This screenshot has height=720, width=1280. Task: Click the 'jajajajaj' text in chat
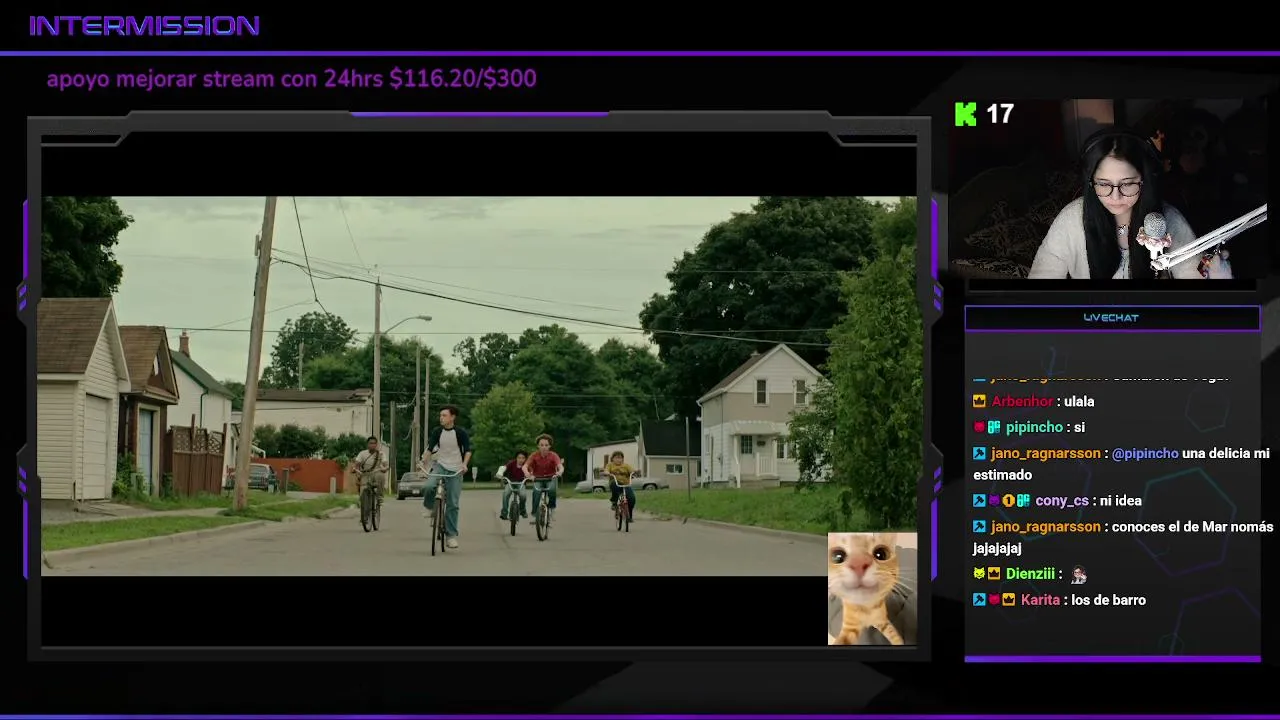(x=997, y=549)
